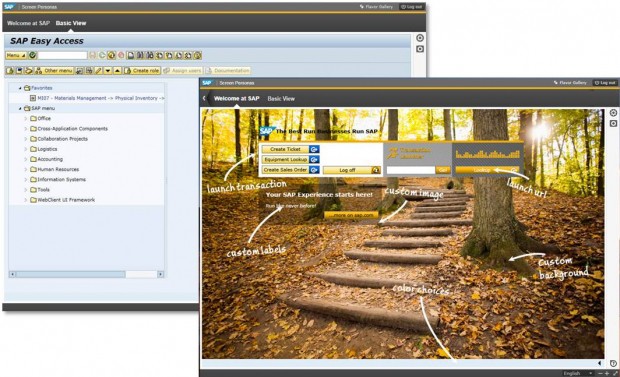
Task: Click the Help icon in standard toolbar
Action: click(x=197, y=55)
